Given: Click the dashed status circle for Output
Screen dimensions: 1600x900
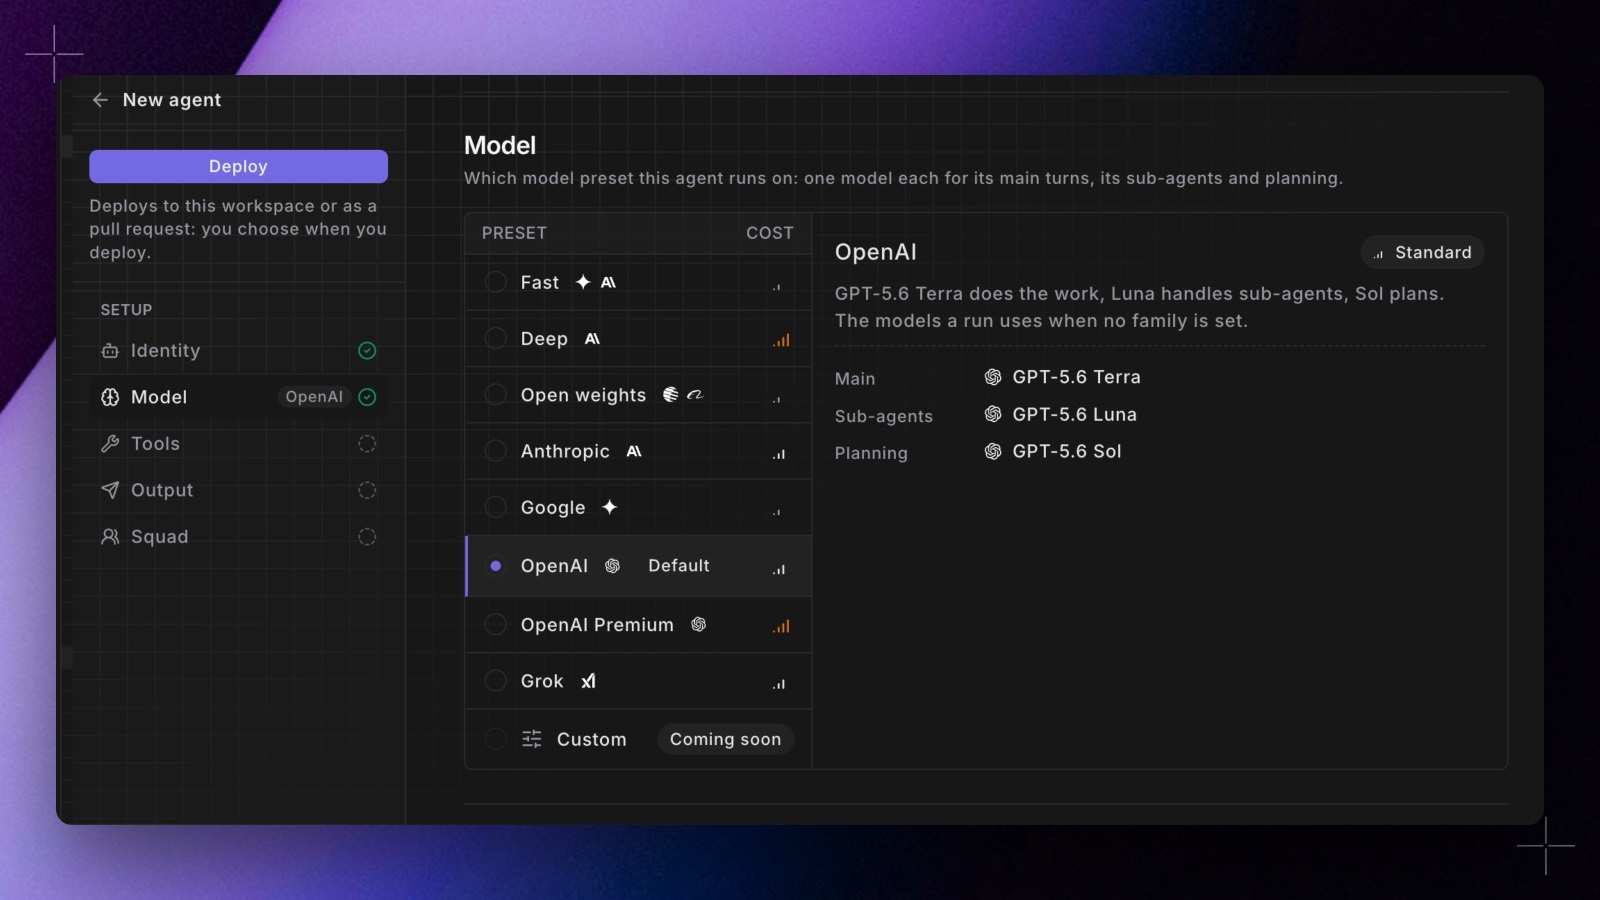Looking at the screenshot, I should click(x=367, y=490).
